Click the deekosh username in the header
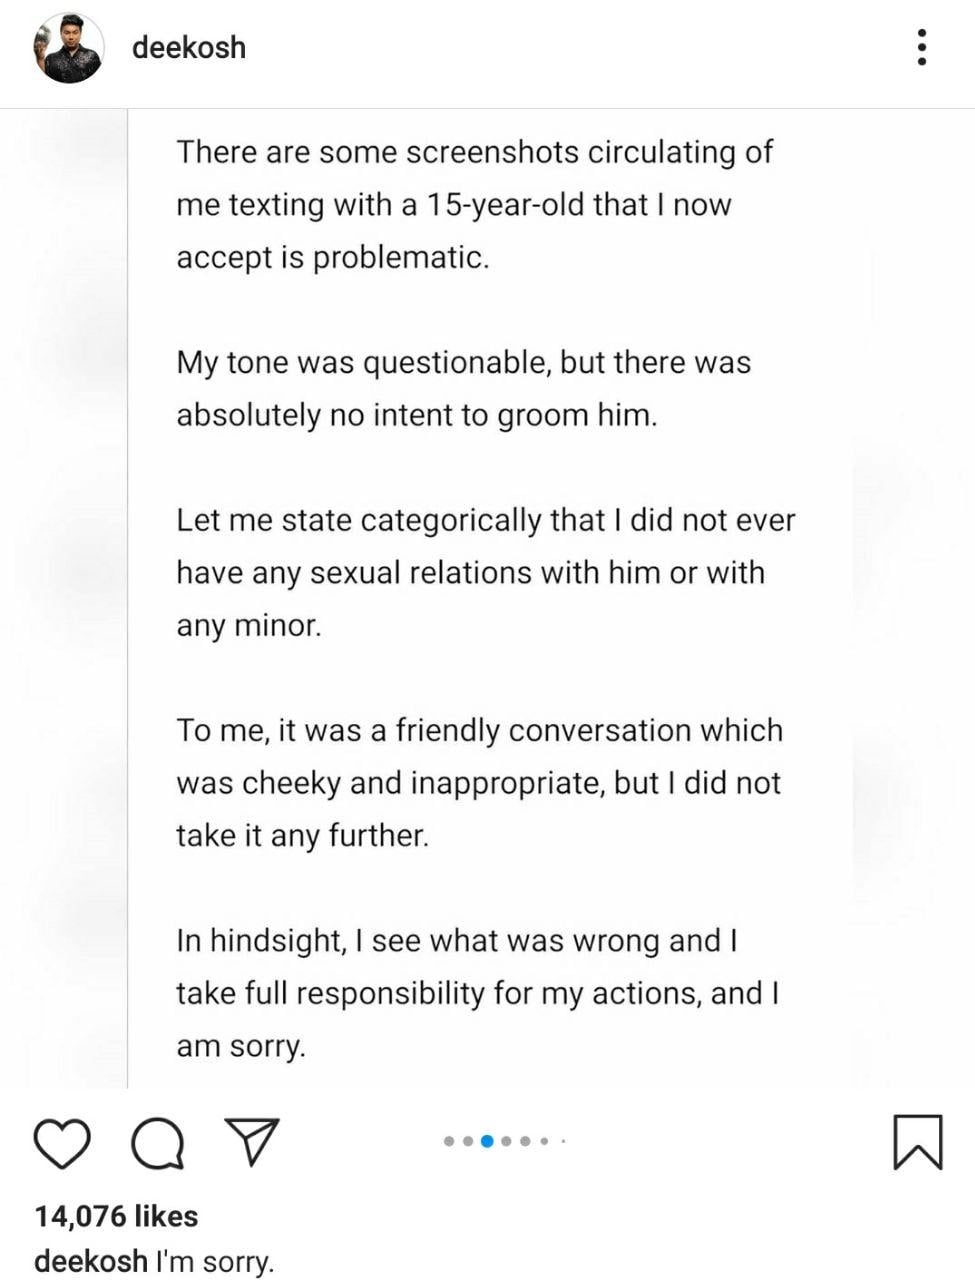 click(x=188, y=47)
